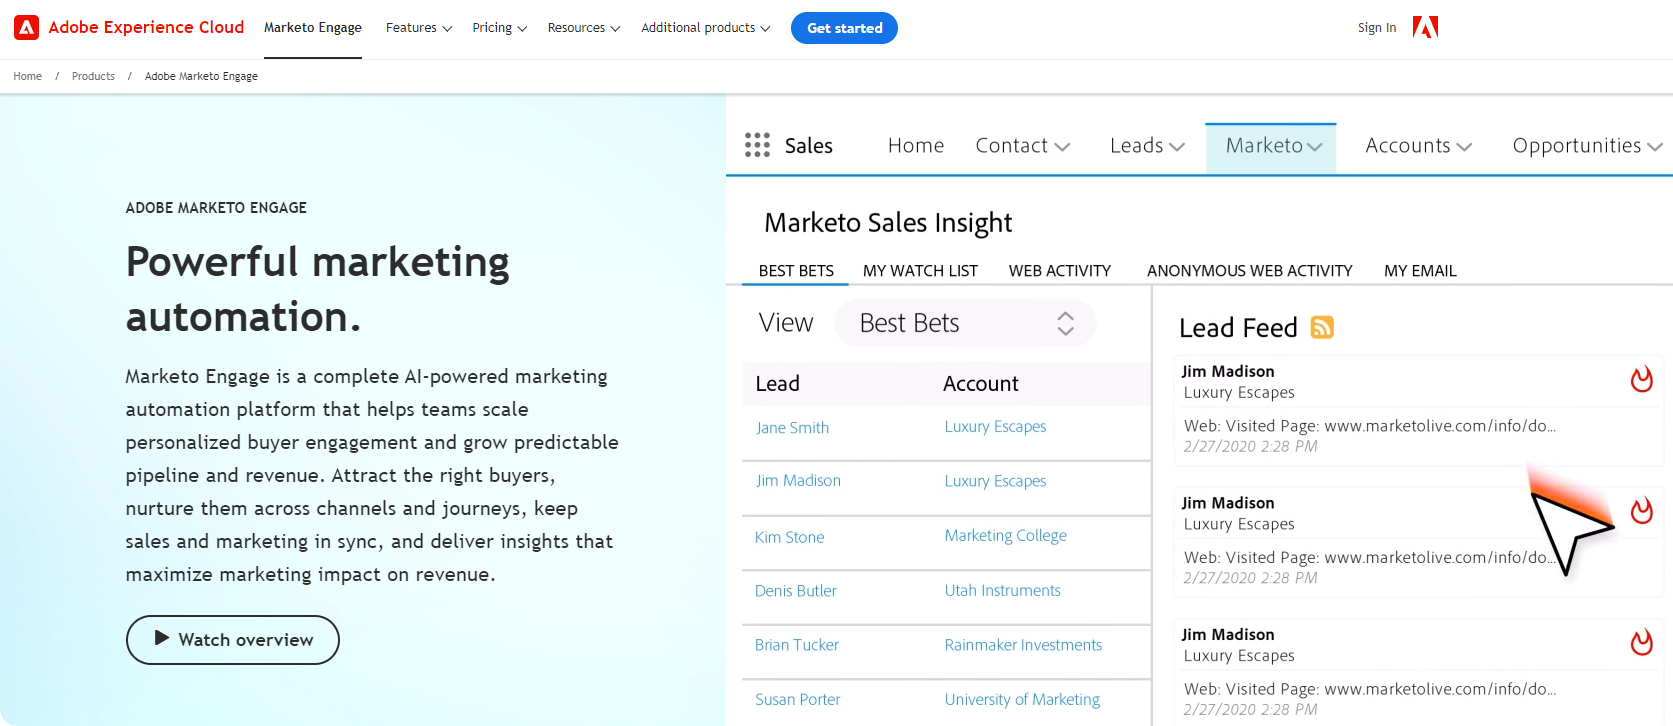Switch to the MY WATCH LIST tab
The height and width of the screenshot is (726, 1673).
(x=920, y=271)
